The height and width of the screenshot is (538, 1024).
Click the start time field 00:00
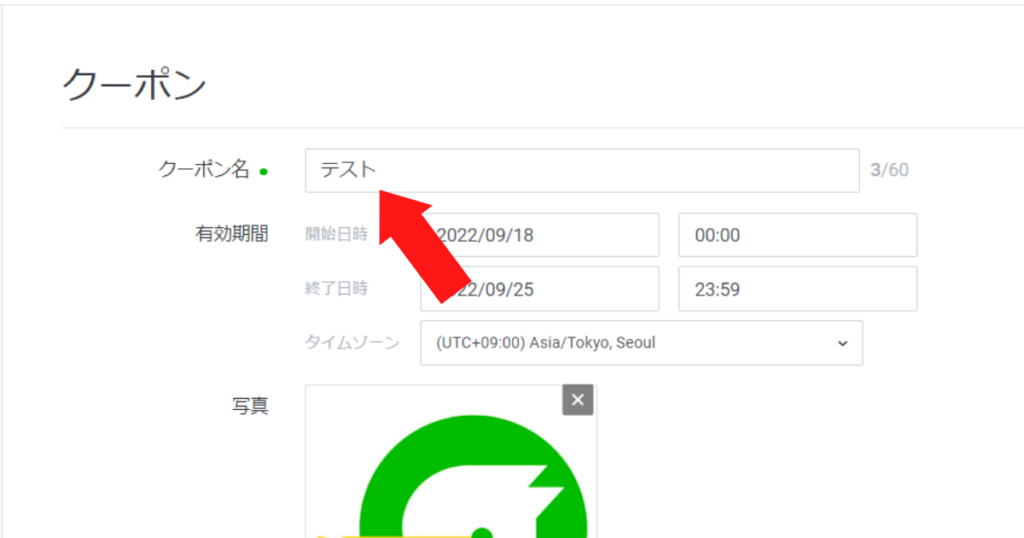[797, 235]
